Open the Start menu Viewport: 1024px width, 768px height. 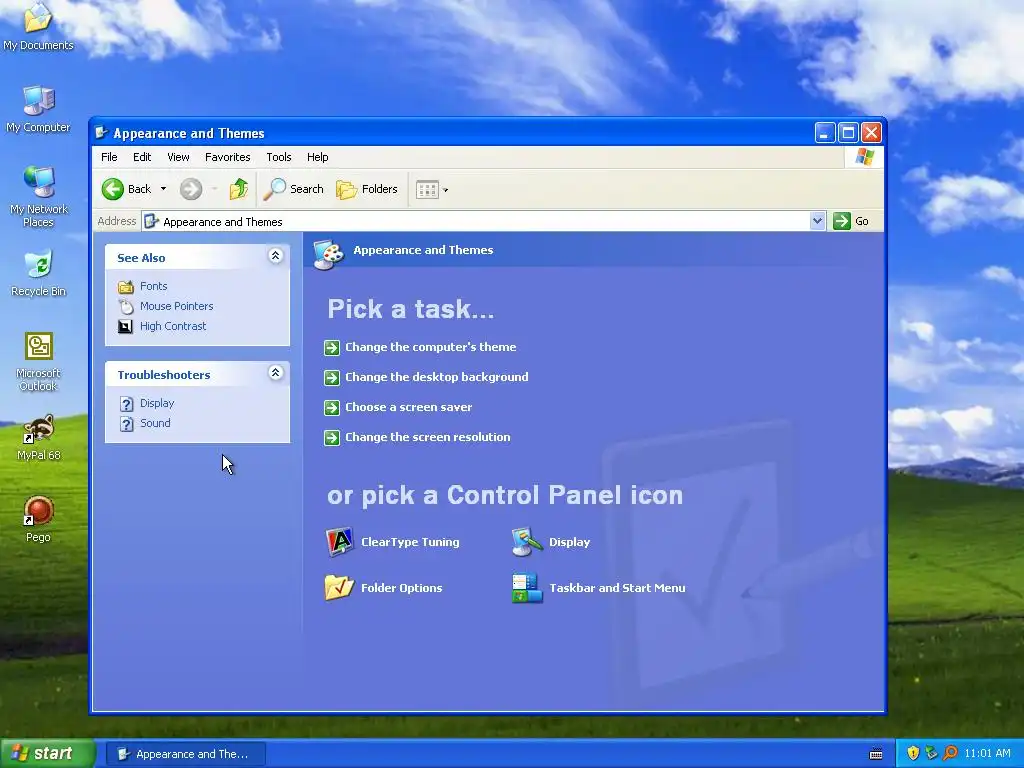46,754
